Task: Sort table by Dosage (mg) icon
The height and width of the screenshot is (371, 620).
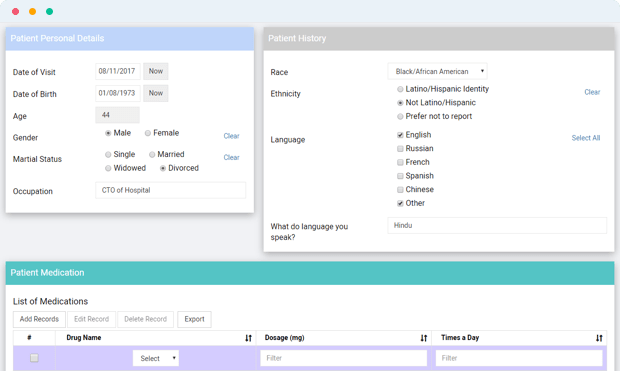Action: (x=424, y=338)
